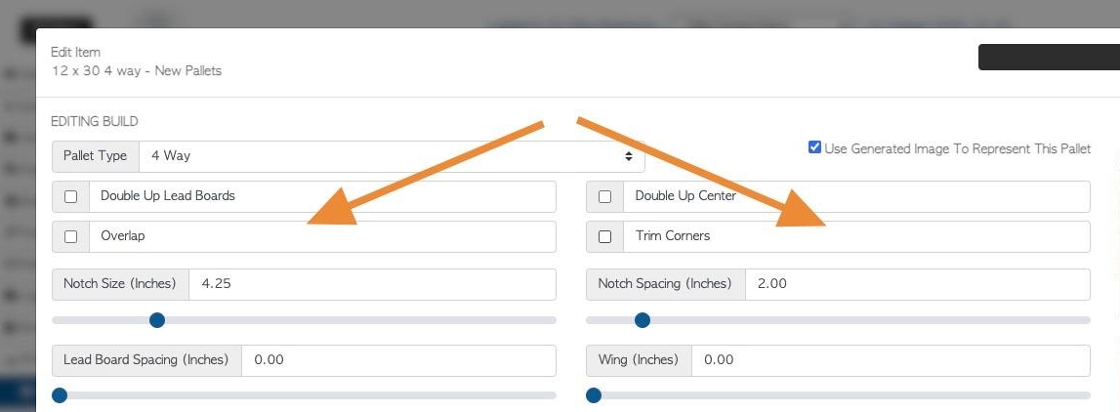Image resolution: width=1120 pixels, height=412 pixels.
Task: Click the Notch Size slider track
Action: [304, 320]
